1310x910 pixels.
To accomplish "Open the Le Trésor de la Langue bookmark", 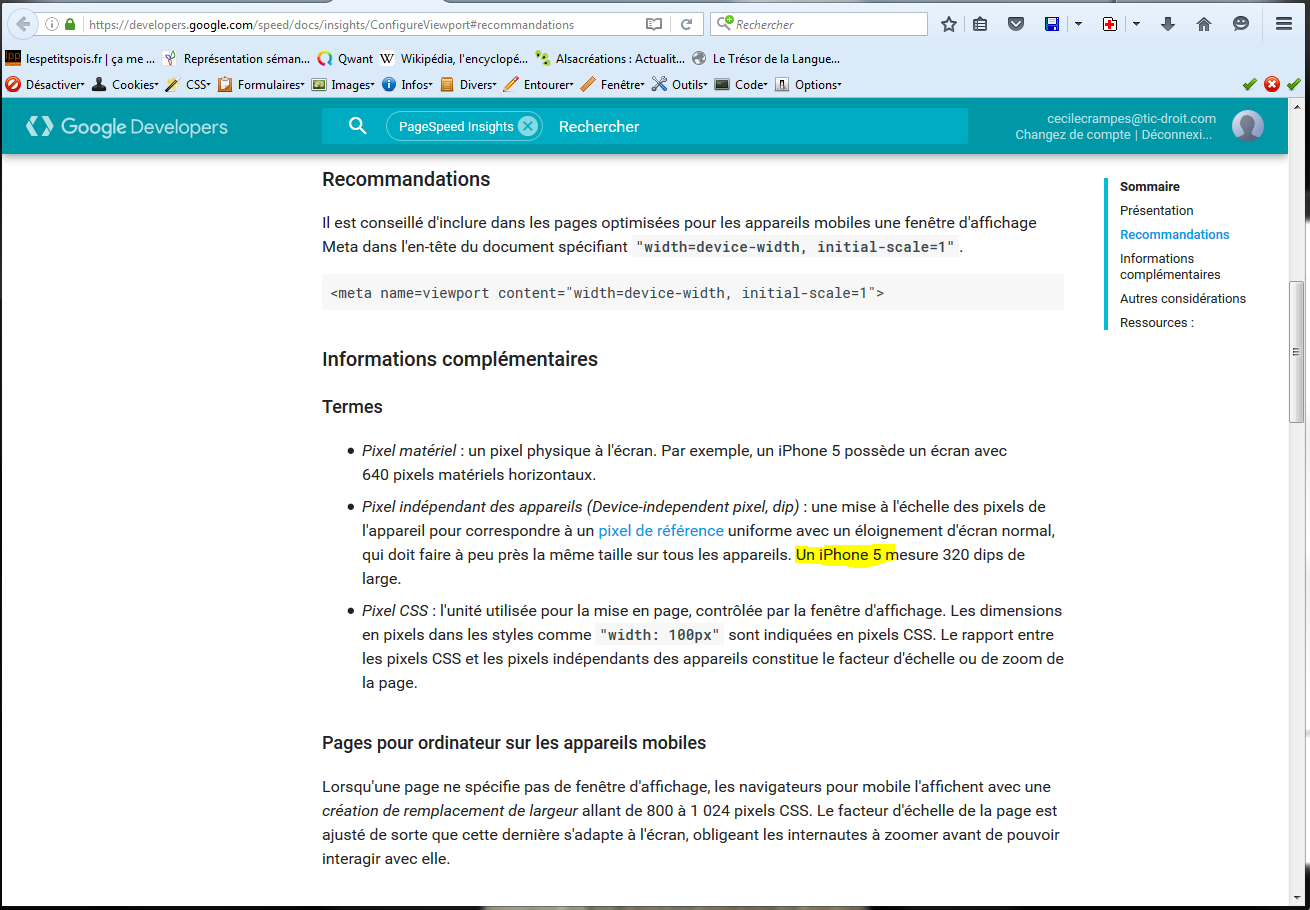I will click(766, 59).
